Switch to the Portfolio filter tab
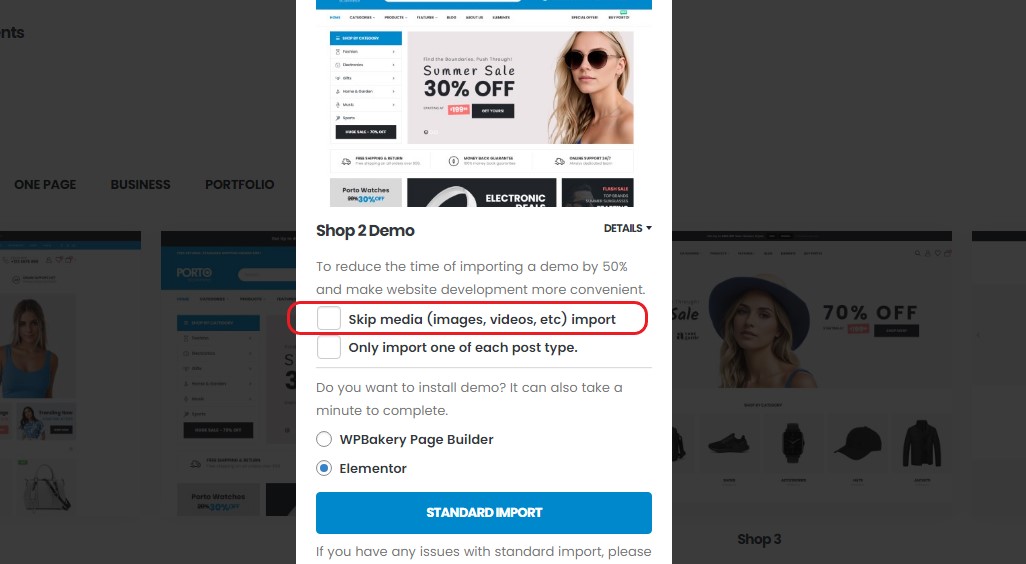Image resolution: width=1026 pixels, height=564 pixels. coord(239,185)
